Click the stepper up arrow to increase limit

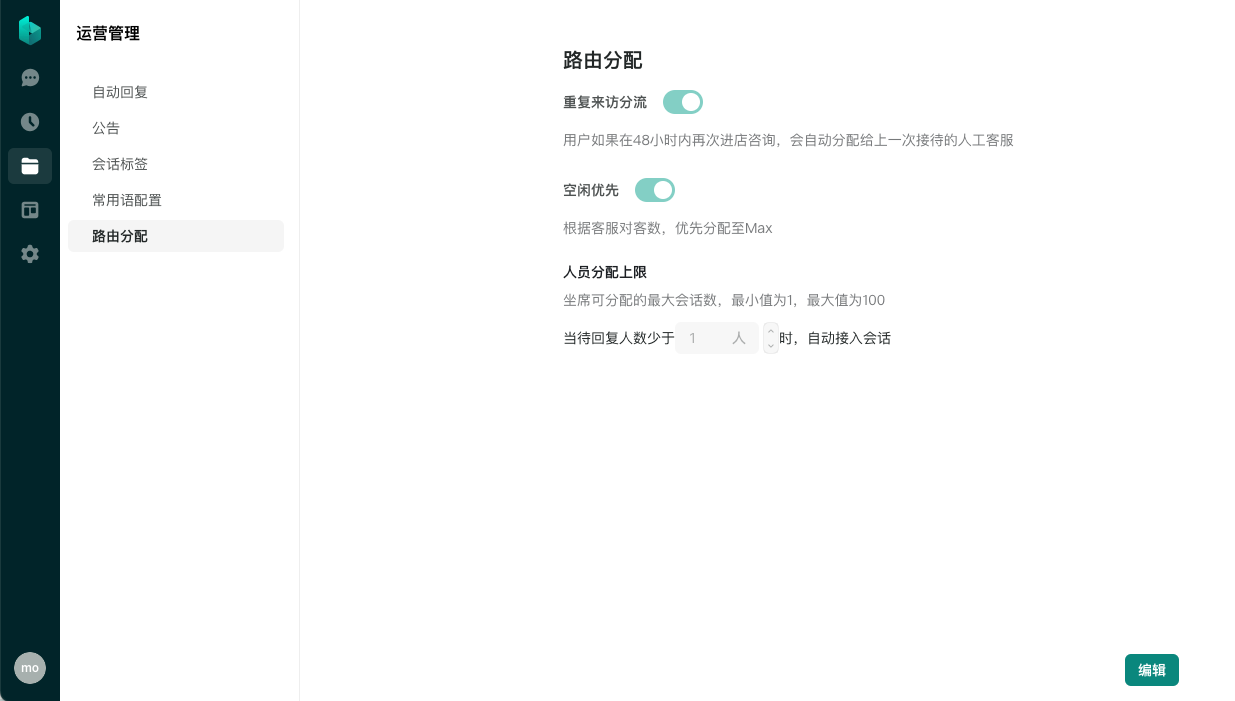click(771, 331)
